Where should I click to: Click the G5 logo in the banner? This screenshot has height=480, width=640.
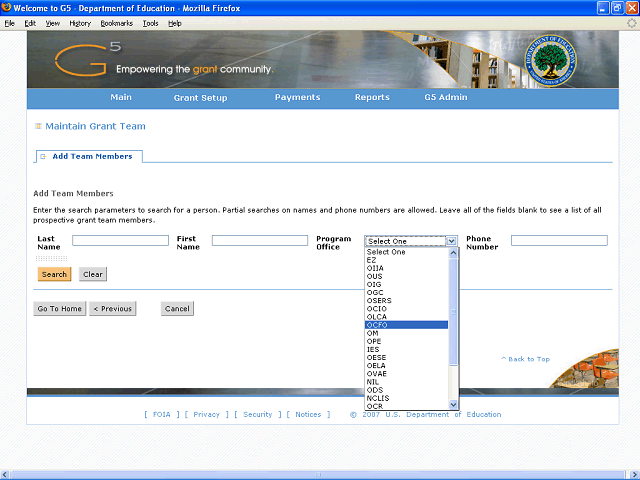[87, 60]
